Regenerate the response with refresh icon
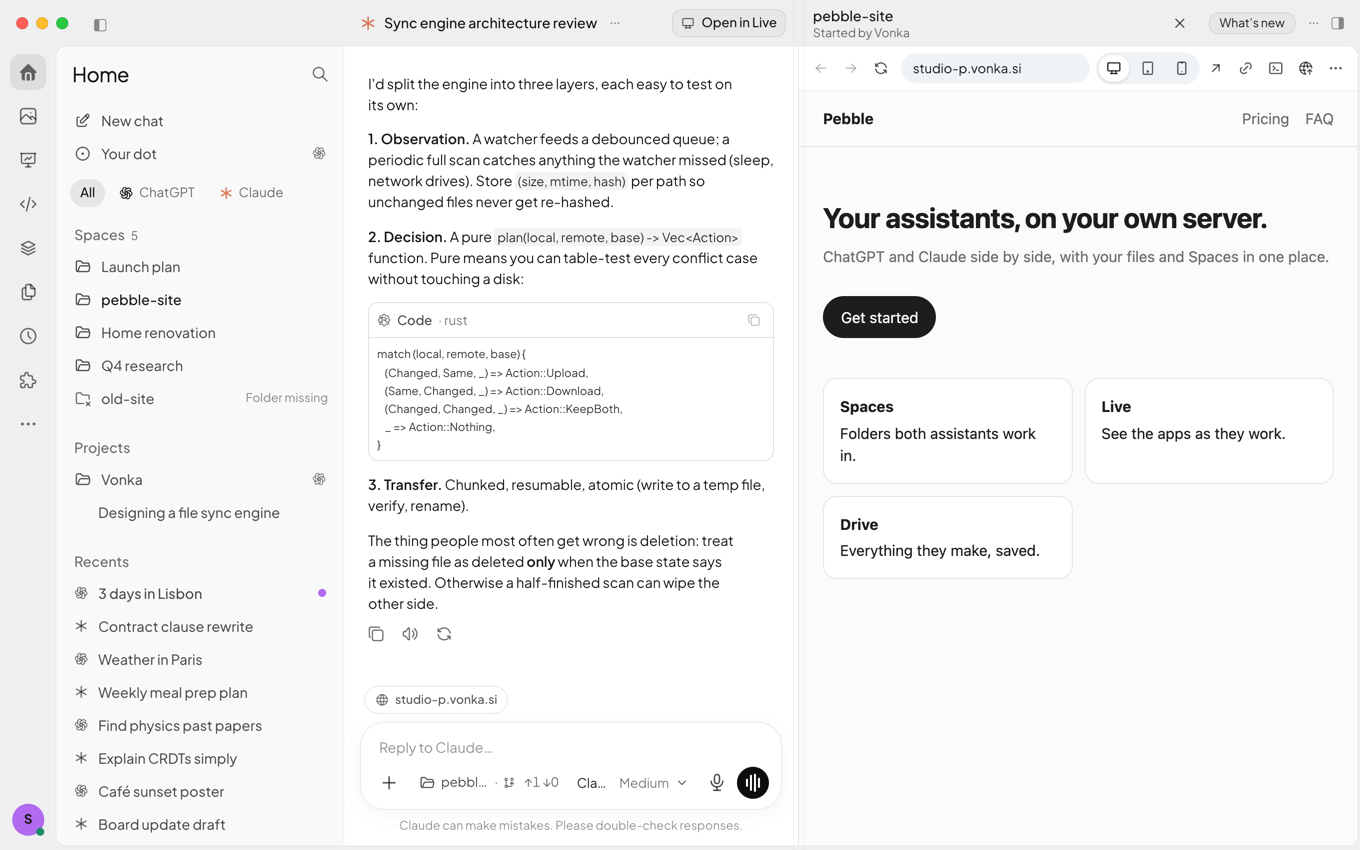 tap(444, 634)
